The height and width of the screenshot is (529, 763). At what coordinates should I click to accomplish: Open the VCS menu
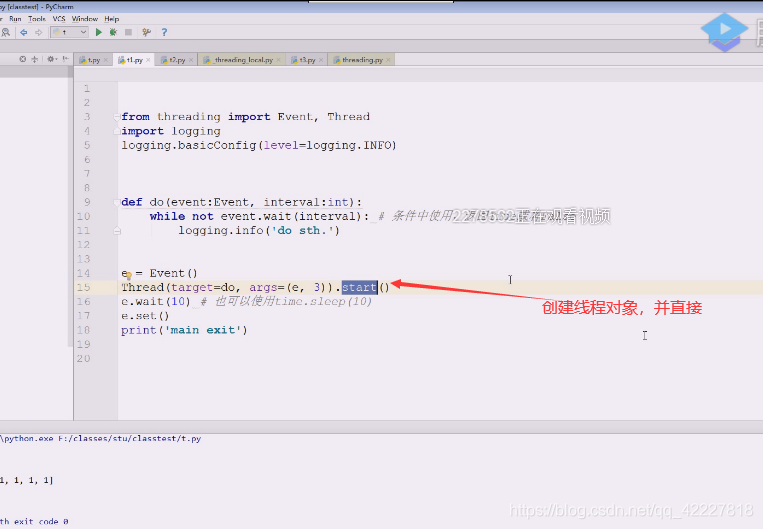59,19
